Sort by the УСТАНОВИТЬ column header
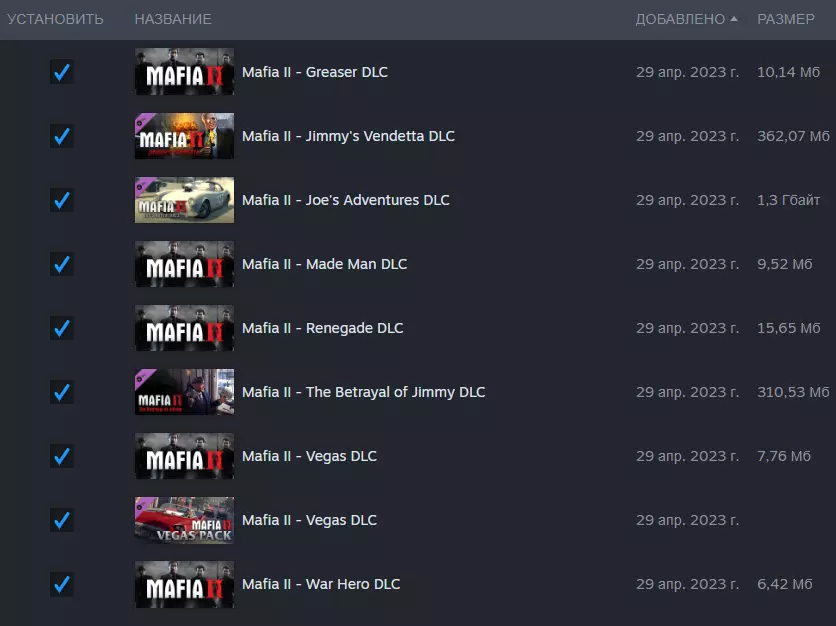836x626 pixels. pyautogui.click(x=55, y=19)
